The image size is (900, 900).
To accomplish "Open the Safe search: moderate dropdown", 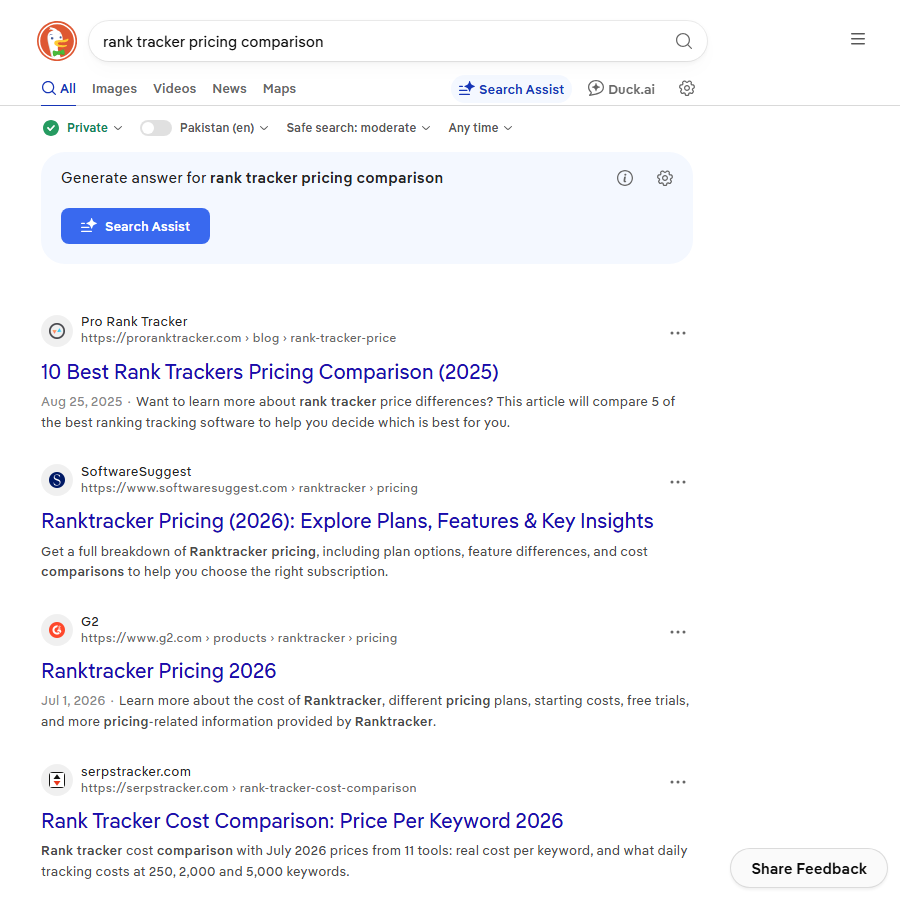I will 358,127.
